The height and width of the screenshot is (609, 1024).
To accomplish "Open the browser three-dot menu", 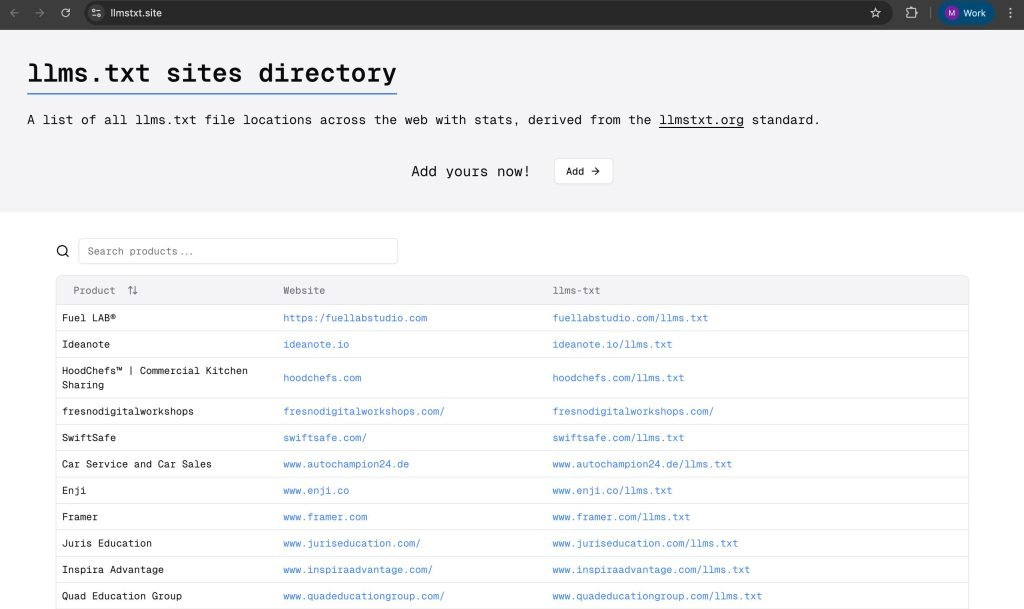I will coord(1010,13).
